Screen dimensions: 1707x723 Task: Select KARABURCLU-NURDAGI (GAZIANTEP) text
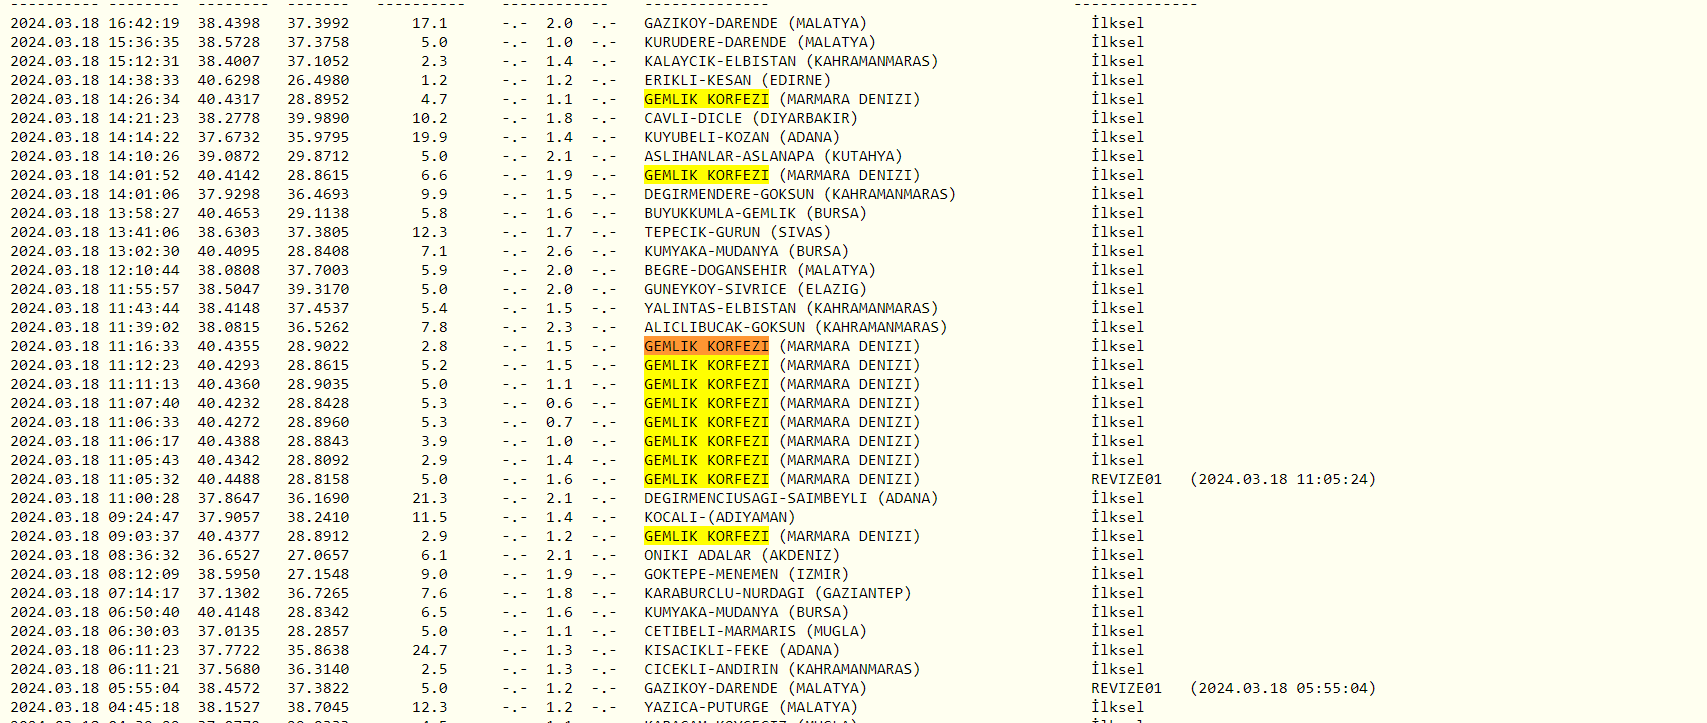point(777,593)
